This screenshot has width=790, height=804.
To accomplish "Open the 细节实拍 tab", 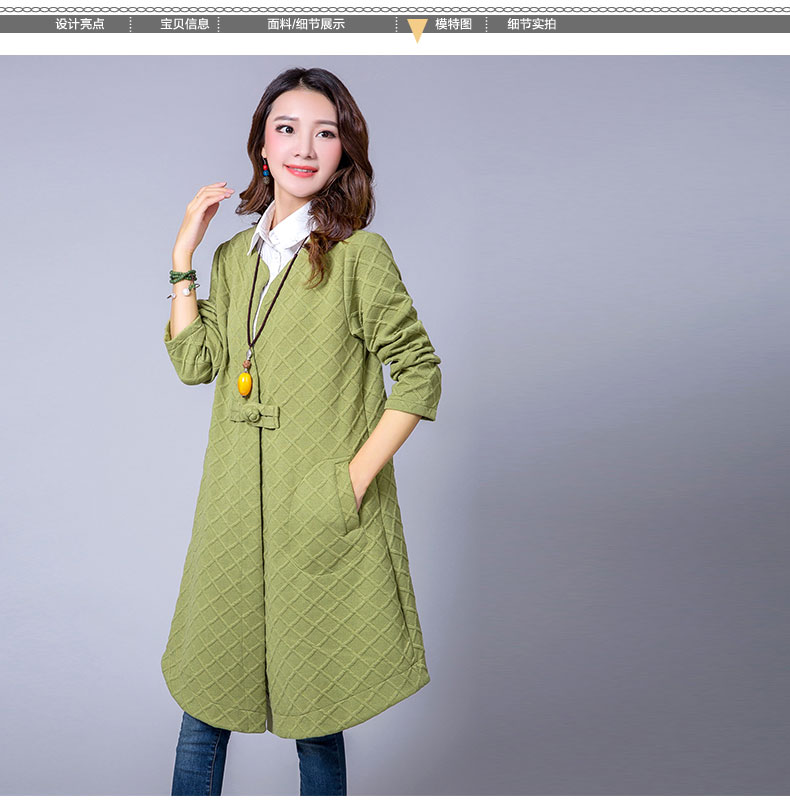I will (x=532, y=24).
